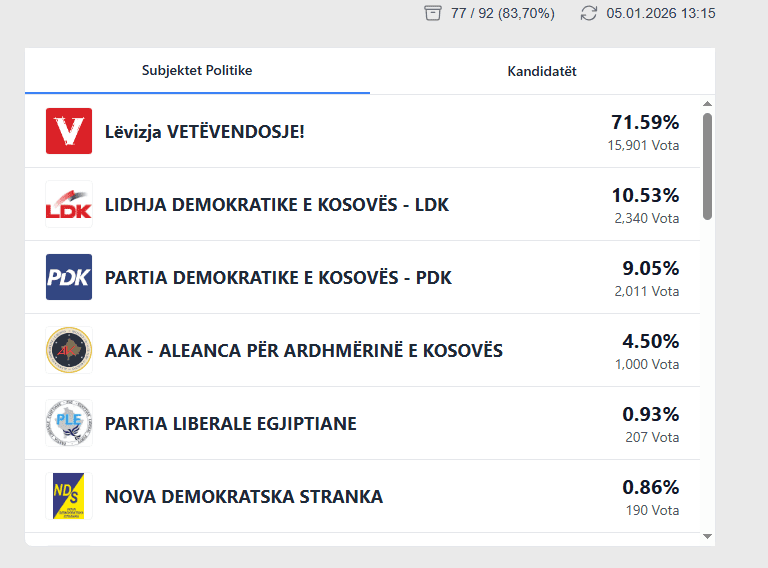Click the ballot box counted-stations icon

pyautogui.click(x=432, y=13)
